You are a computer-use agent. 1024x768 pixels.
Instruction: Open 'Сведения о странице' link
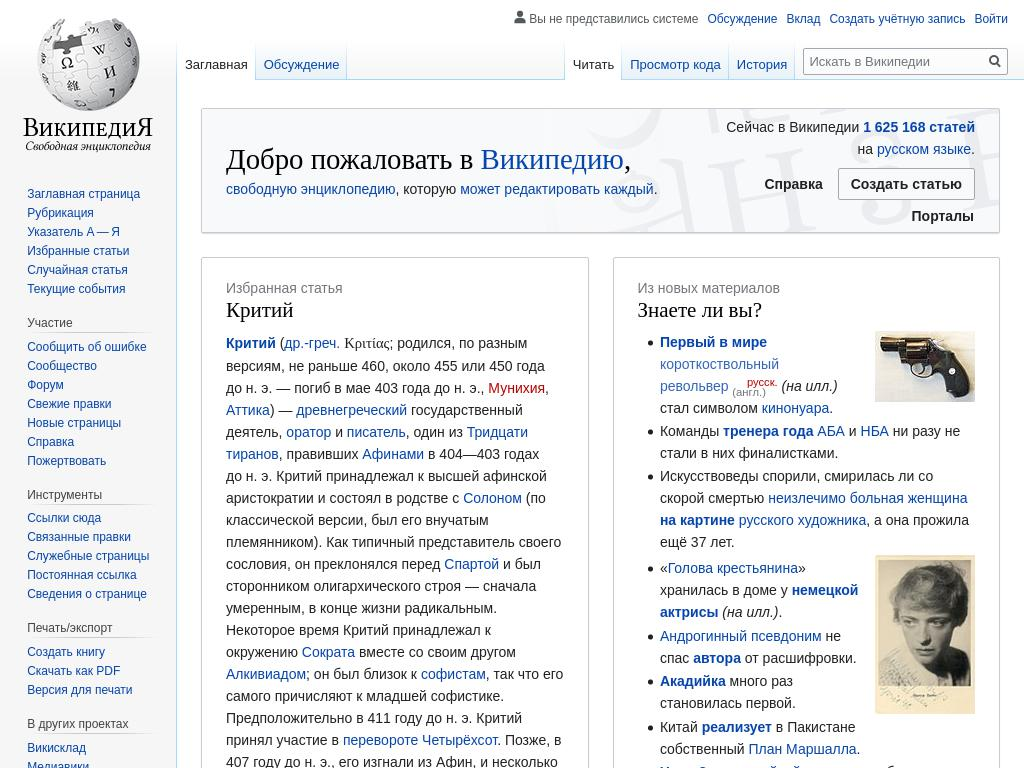[87, 594]
